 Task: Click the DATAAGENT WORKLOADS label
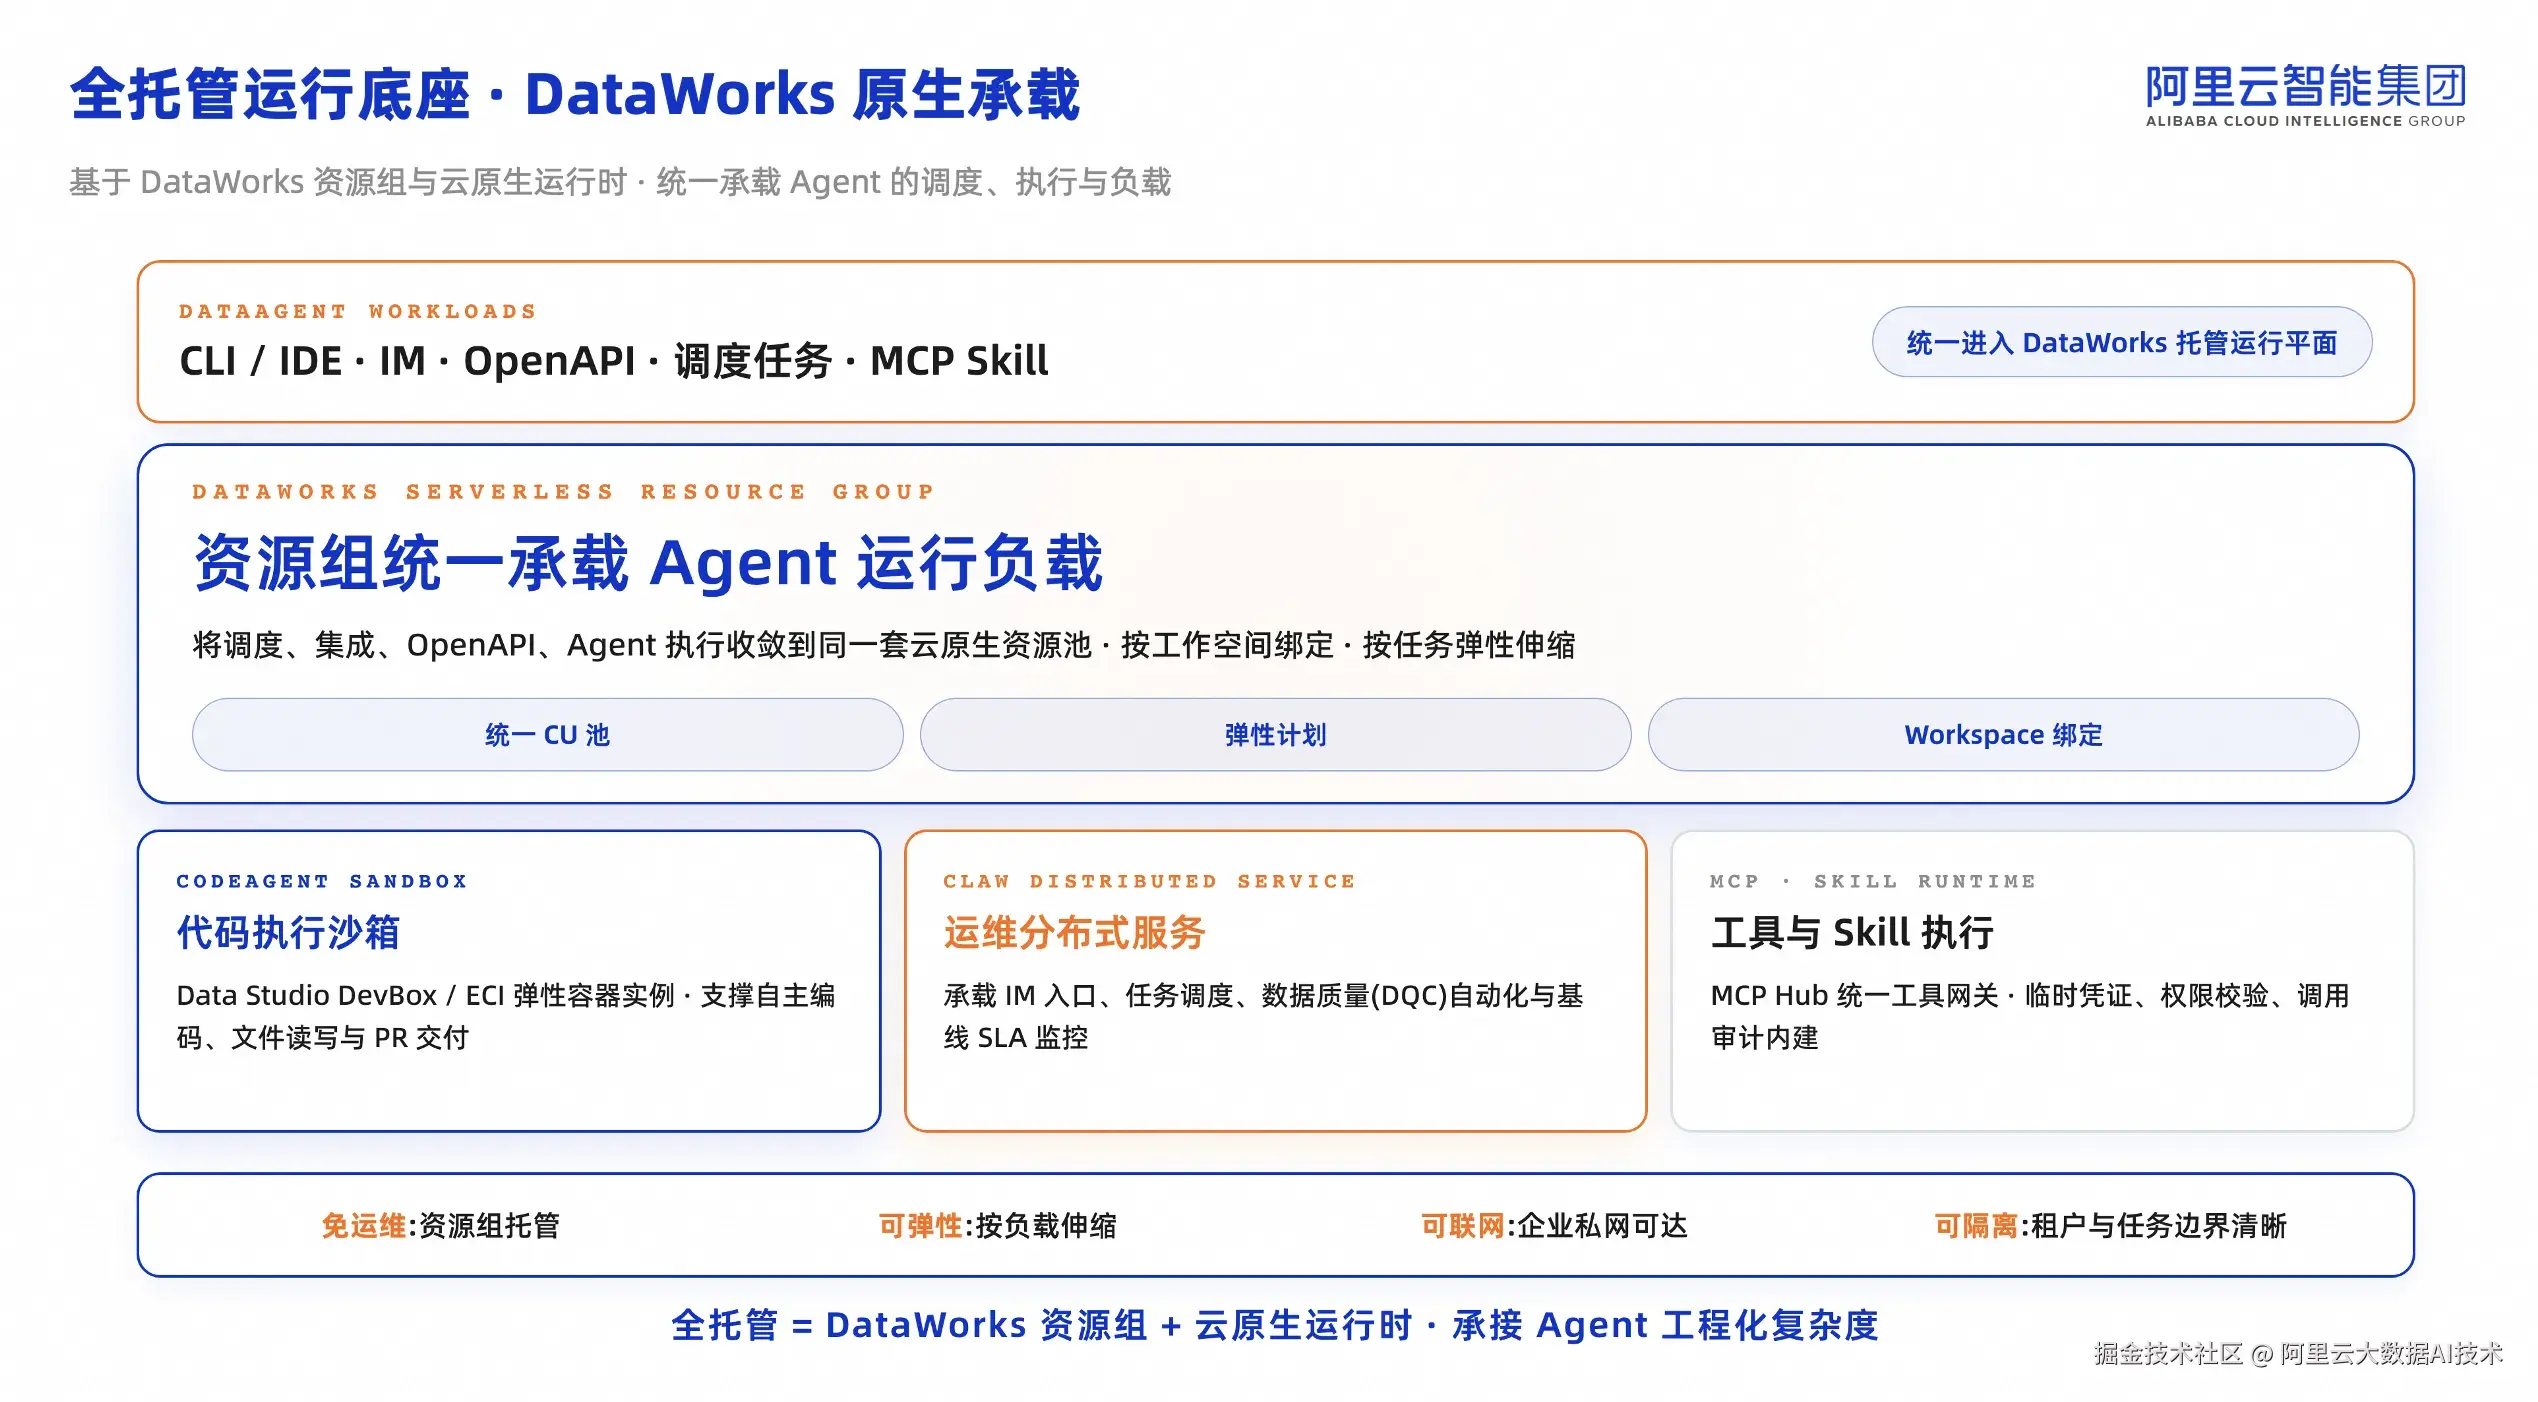click(358, 311)
